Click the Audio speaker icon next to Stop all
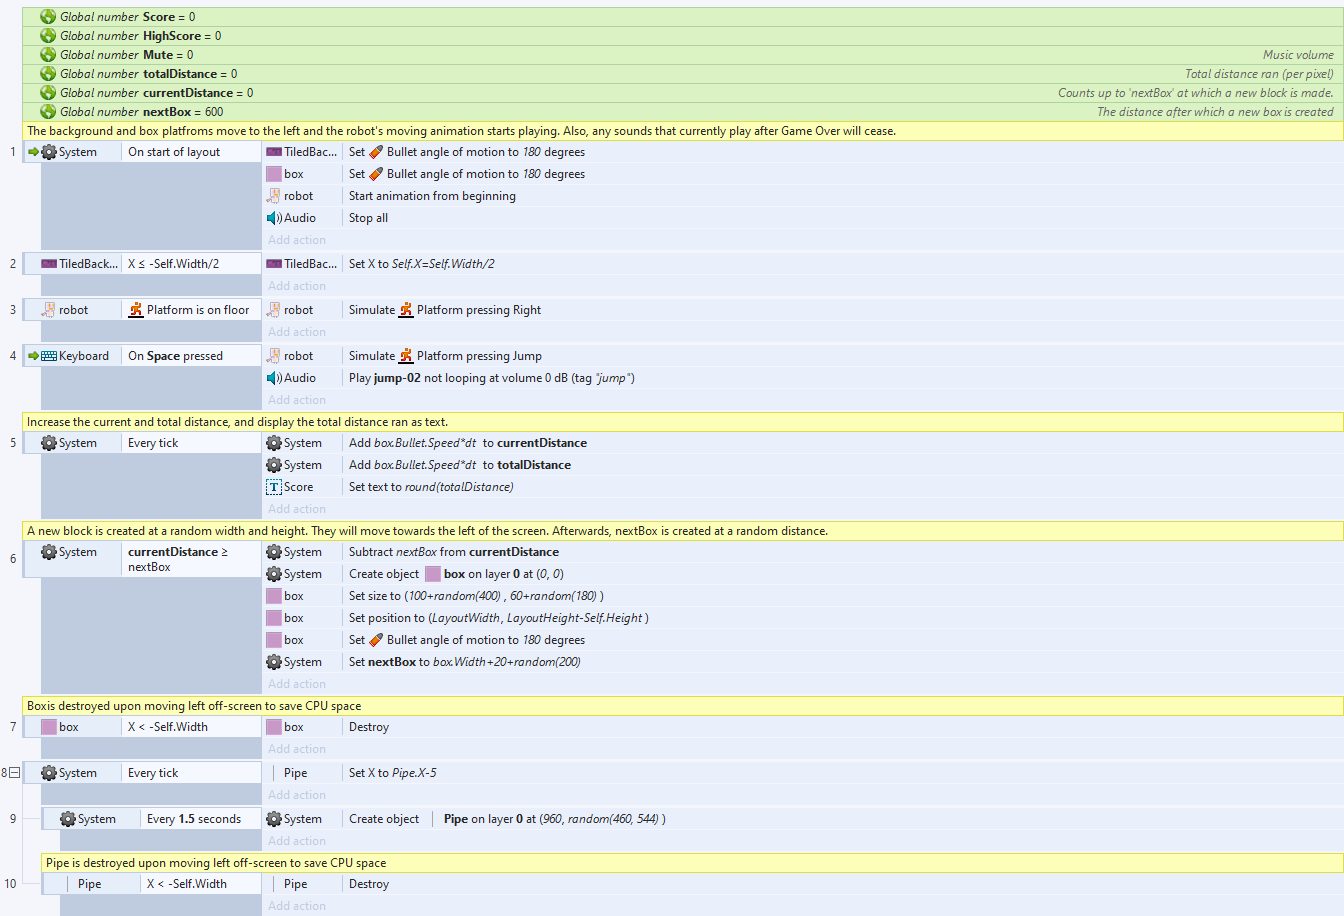 click(274, 218)
